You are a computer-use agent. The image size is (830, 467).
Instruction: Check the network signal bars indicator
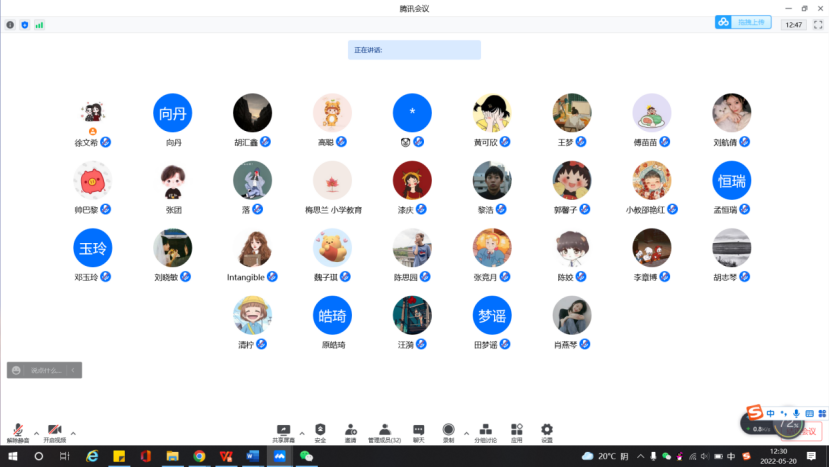40,24
